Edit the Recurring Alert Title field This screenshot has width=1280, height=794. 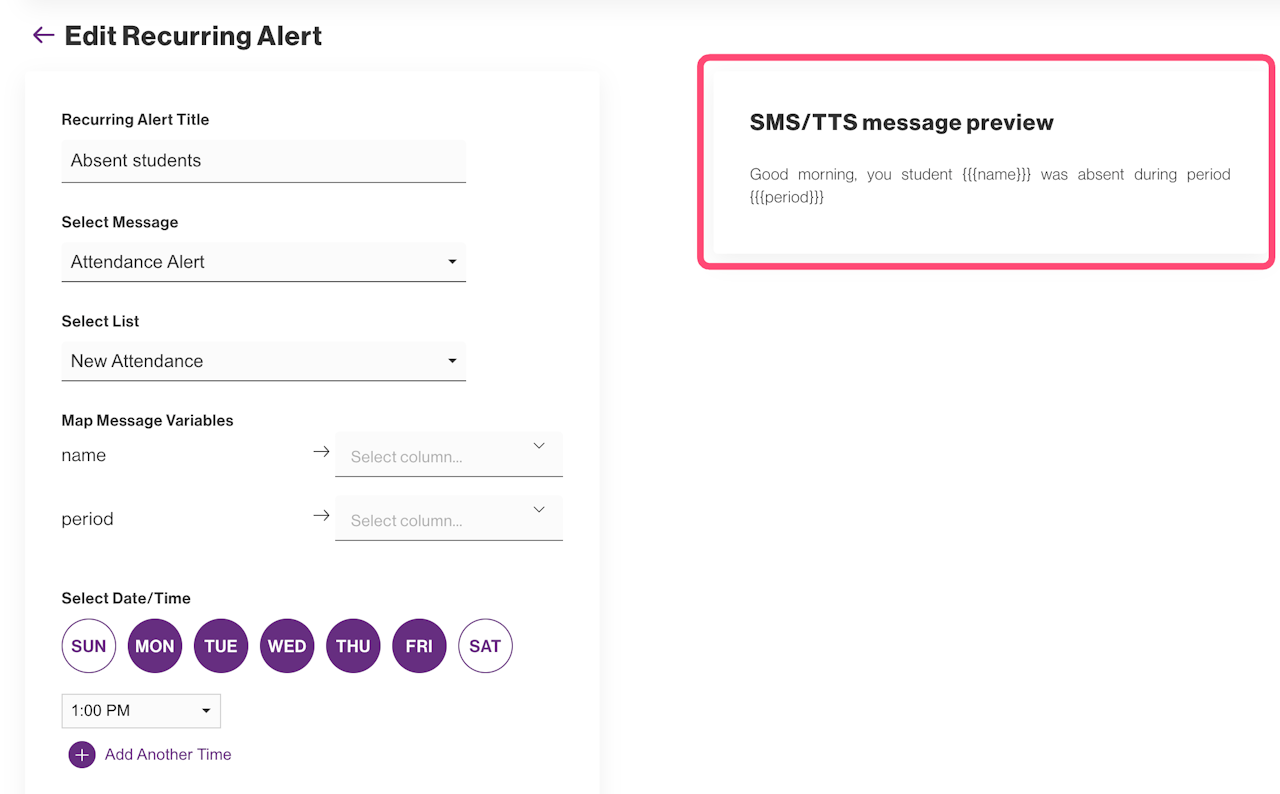point(264,161)
